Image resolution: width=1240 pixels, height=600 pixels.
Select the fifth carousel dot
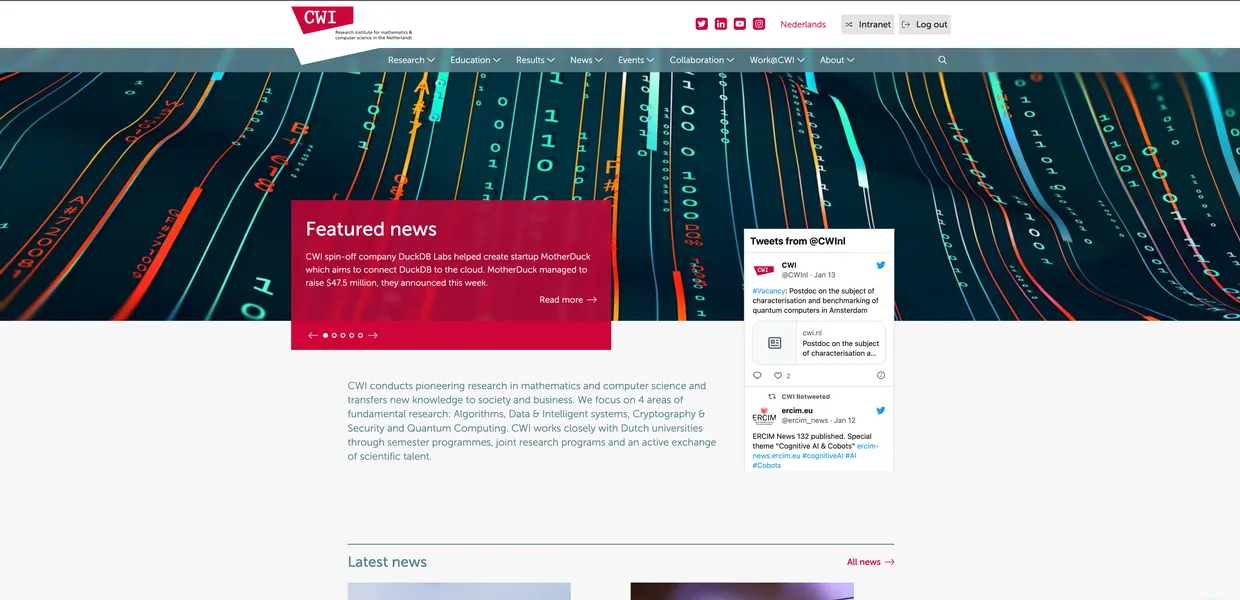pyautogui.click(x=360, y=335)
